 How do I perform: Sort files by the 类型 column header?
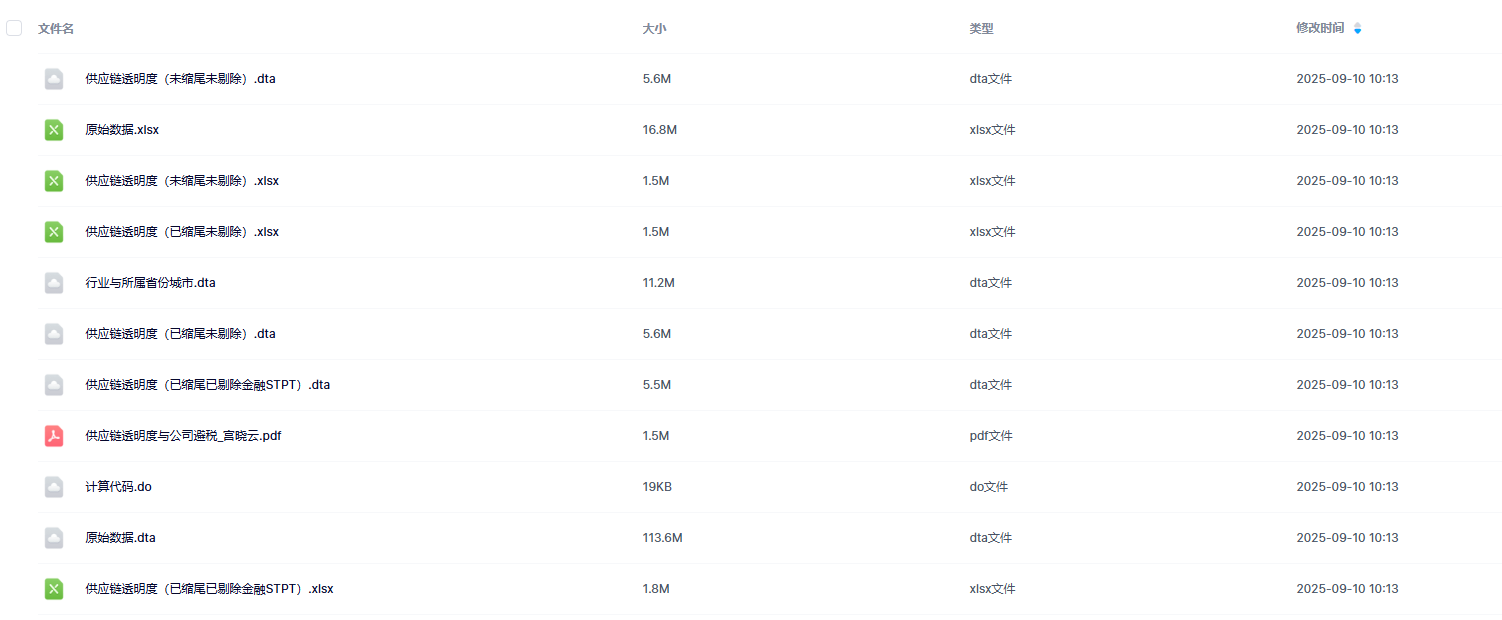coord(981,29)
